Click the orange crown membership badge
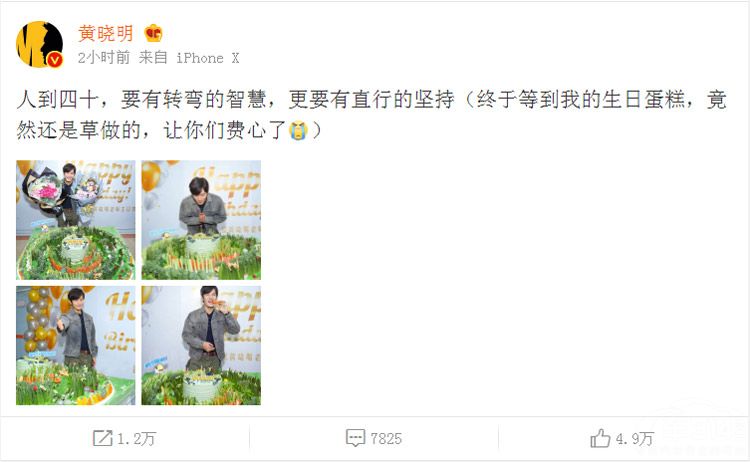 pos(154,33)
